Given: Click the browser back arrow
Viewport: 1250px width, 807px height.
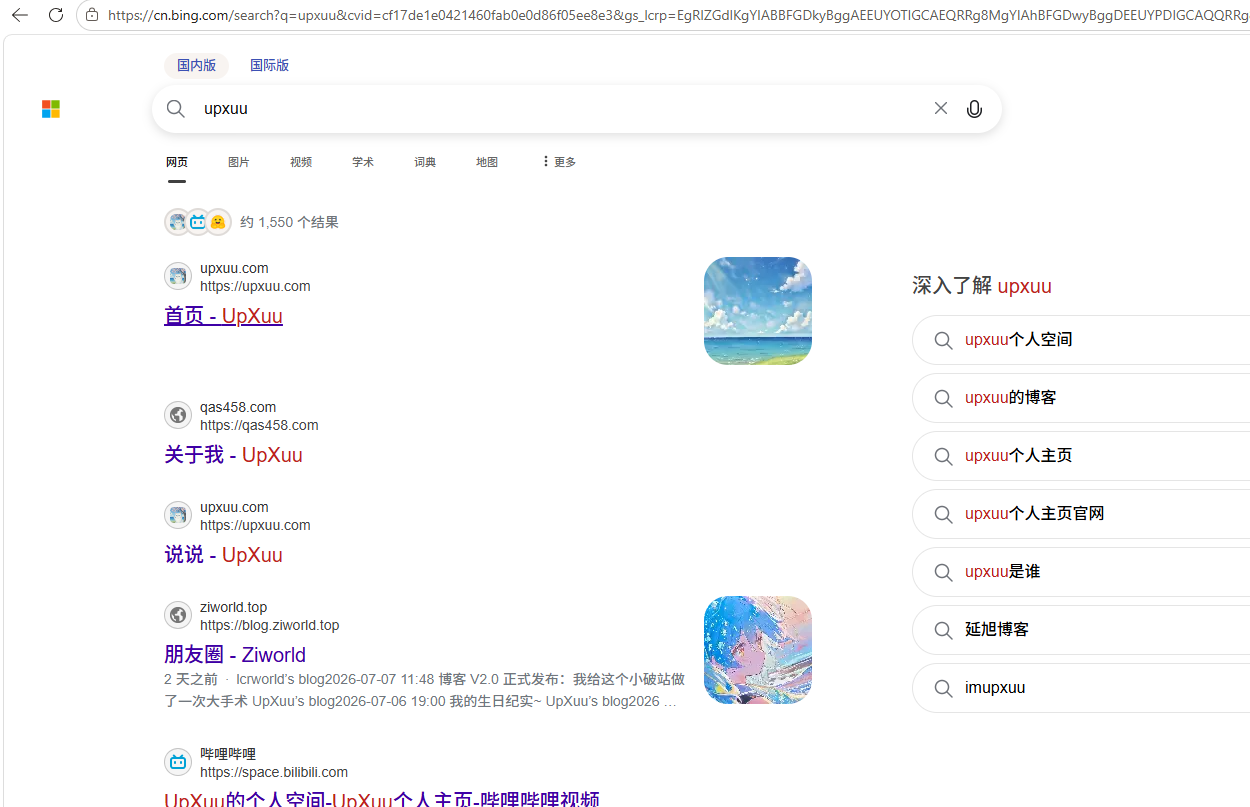Looking at the screenshot, I should pos(20,15).
